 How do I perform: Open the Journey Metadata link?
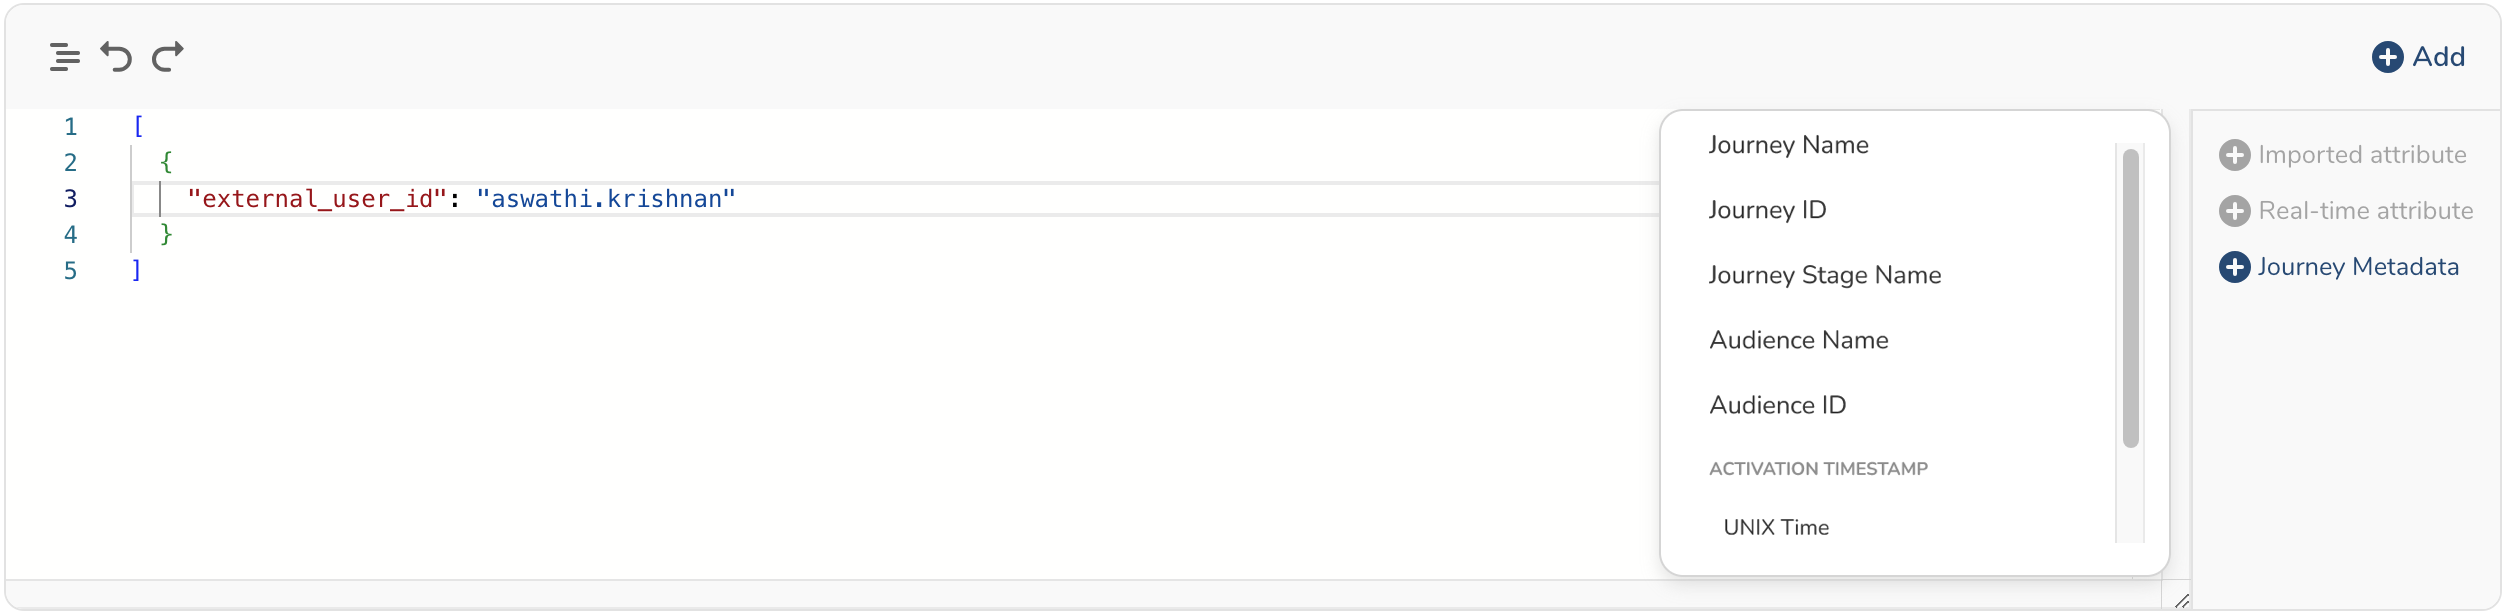2357,267
